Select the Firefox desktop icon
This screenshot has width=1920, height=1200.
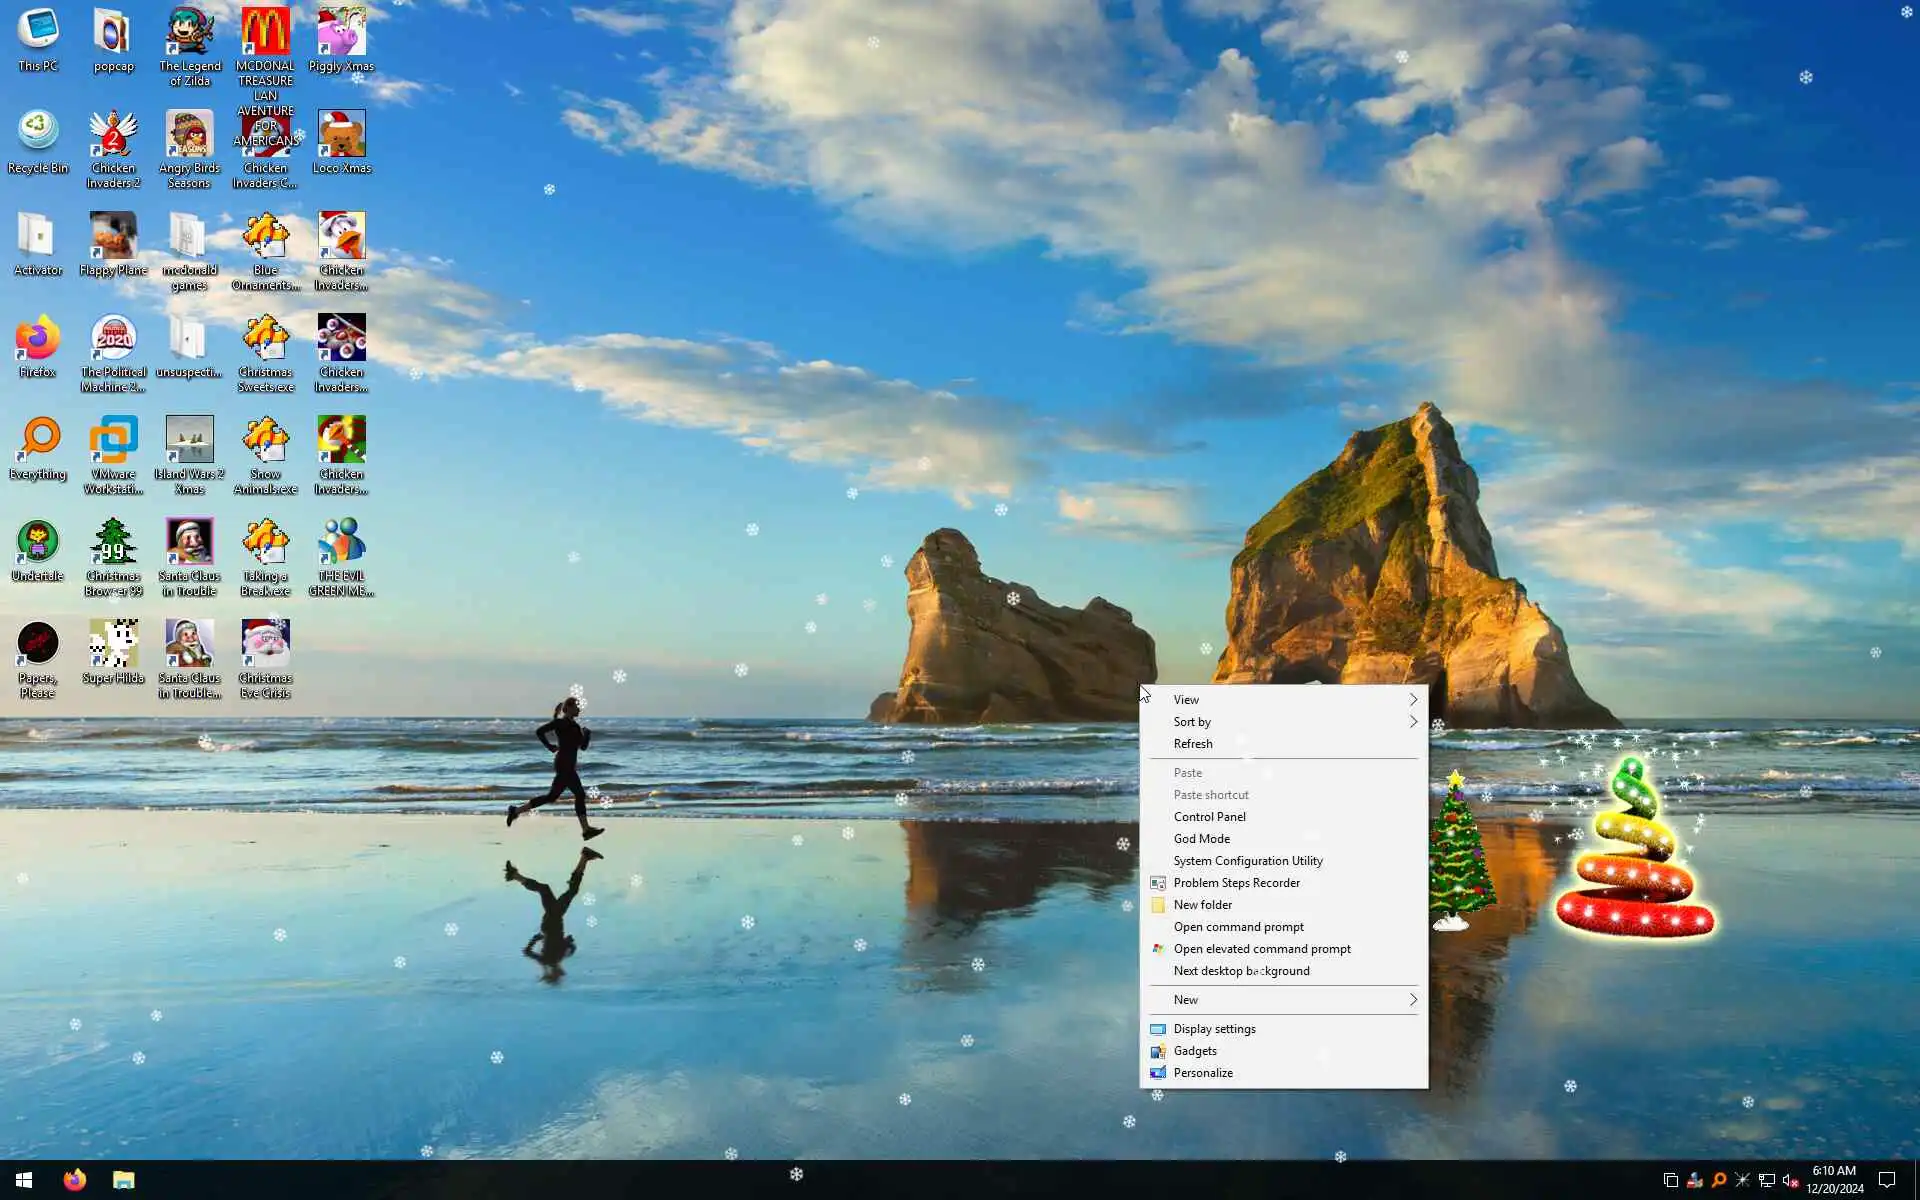click(x=38, y=340)
